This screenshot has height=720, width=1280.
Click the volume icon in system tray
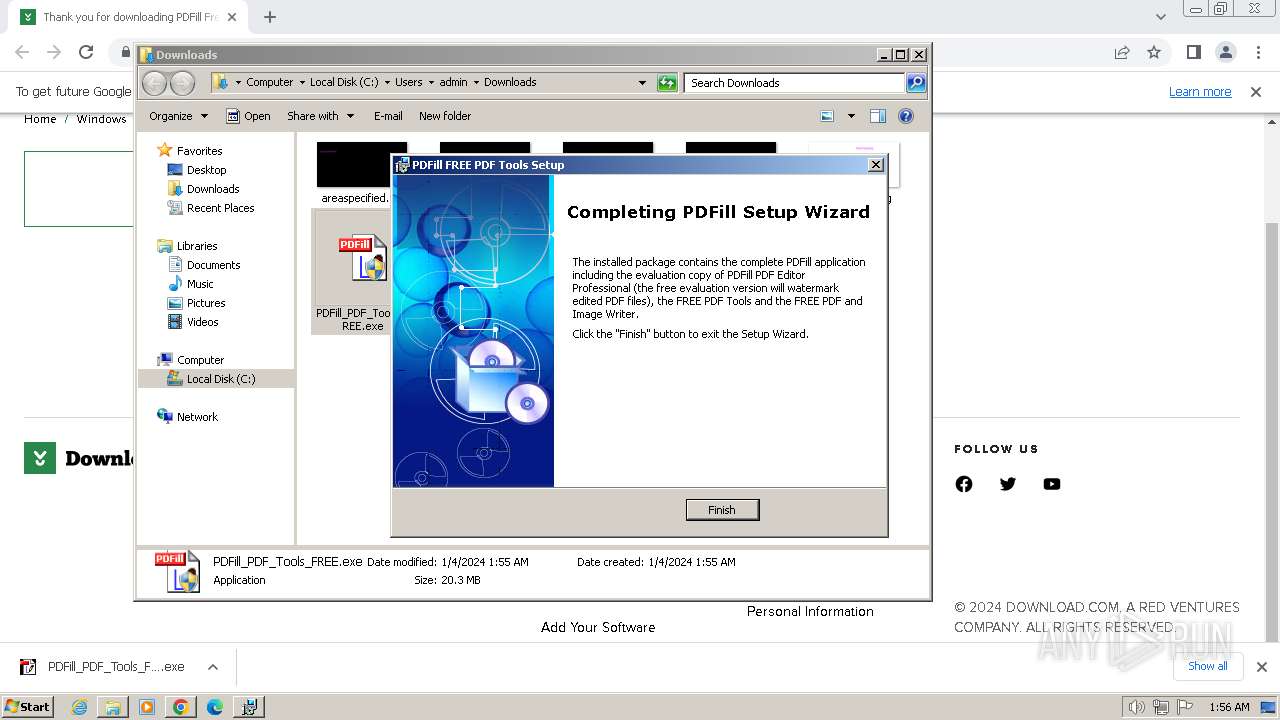(1136, 707)
